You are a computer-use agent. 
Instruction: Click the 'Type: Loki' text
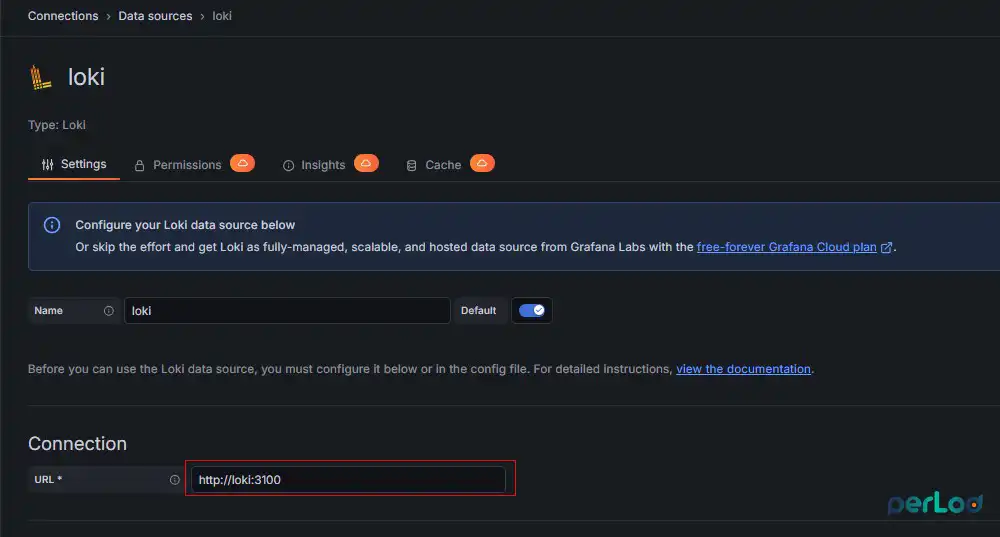point(57,125)
